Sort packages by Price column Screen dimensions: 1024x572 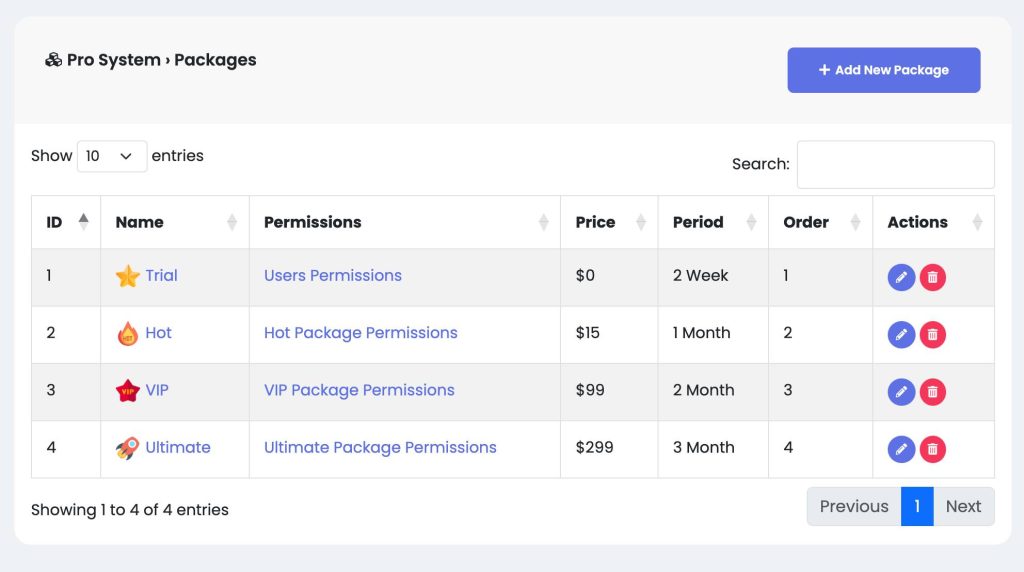click(x=609, y=222)
